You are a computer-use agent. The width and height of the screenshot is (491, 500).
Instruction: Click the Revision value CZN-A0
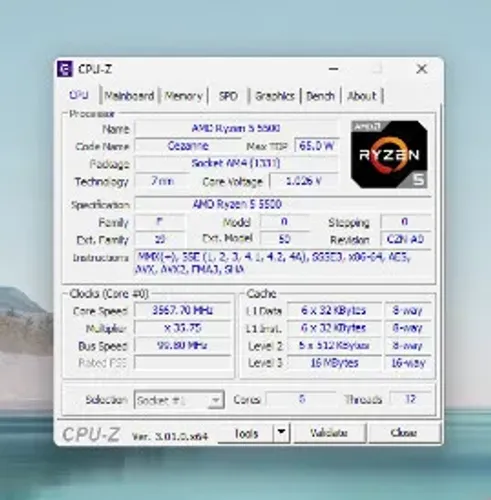pos(406,239)
